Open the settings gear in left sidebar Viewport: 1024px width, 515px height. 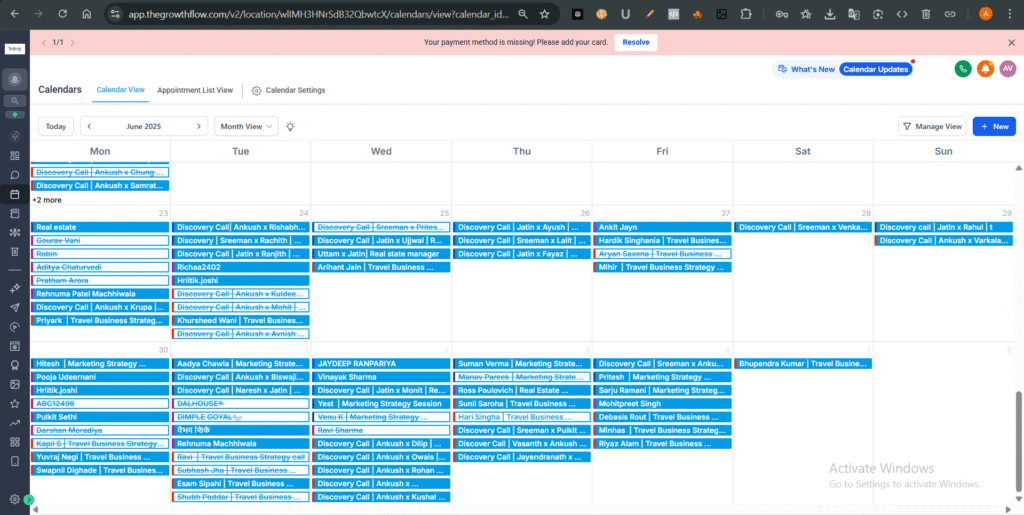[x=14, y=499]
